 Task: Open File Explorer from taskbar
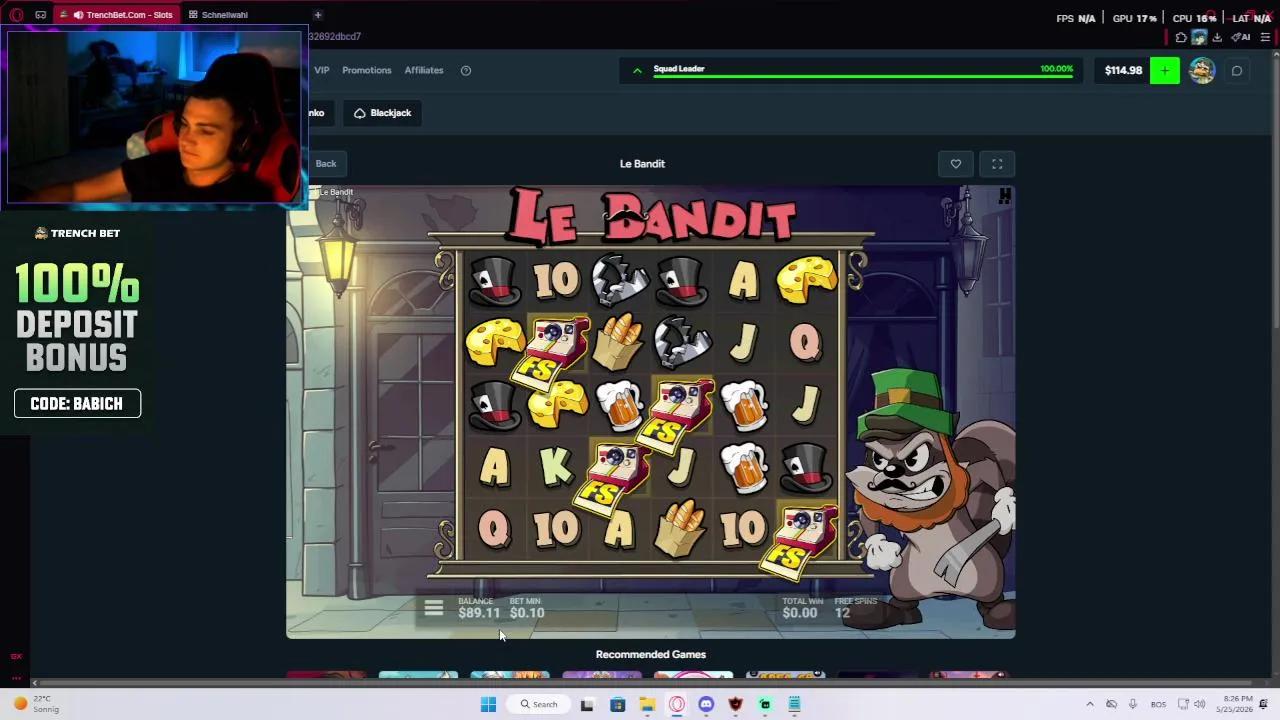pos(647,704)
